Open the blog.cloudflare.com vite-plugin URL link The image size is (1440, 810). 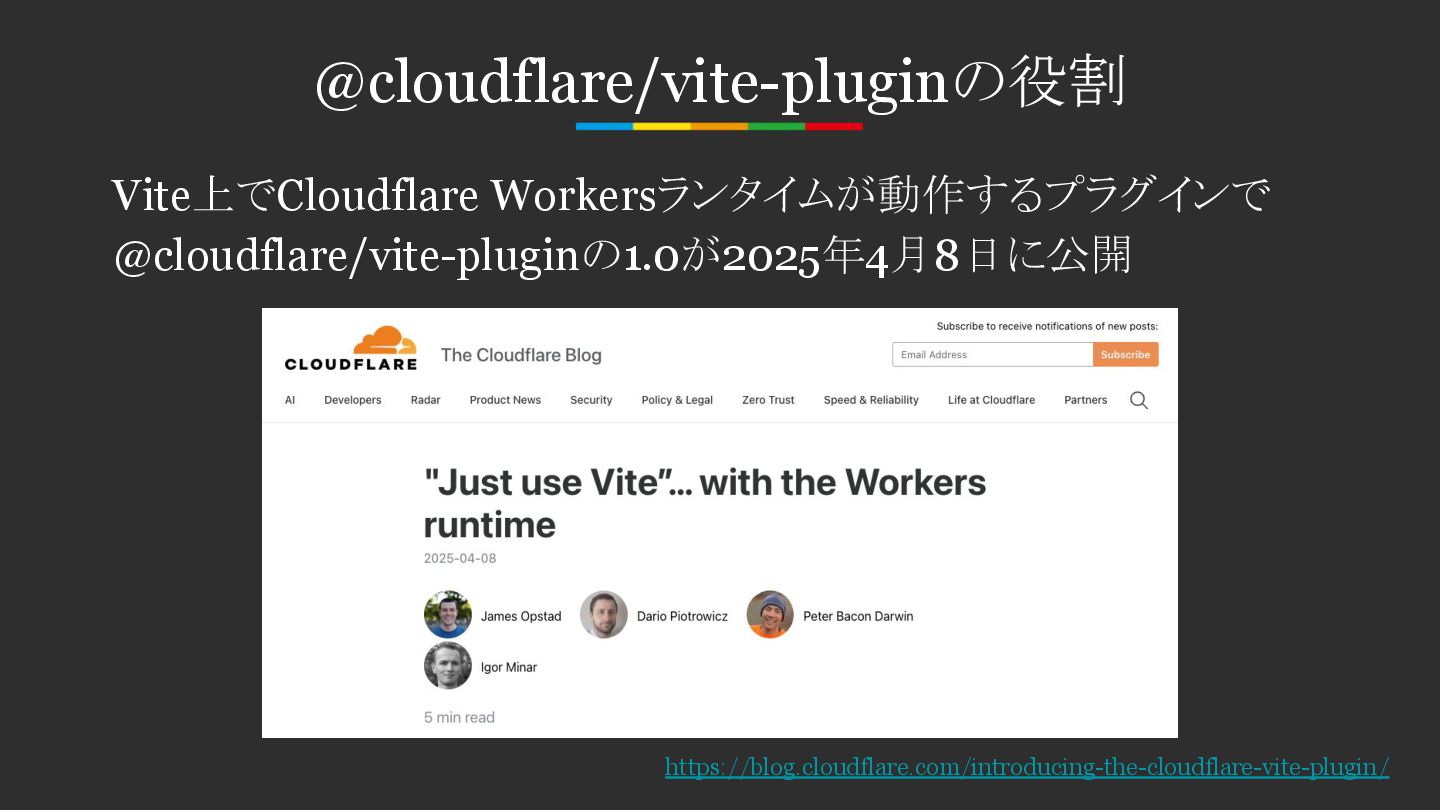point(1027,767)
